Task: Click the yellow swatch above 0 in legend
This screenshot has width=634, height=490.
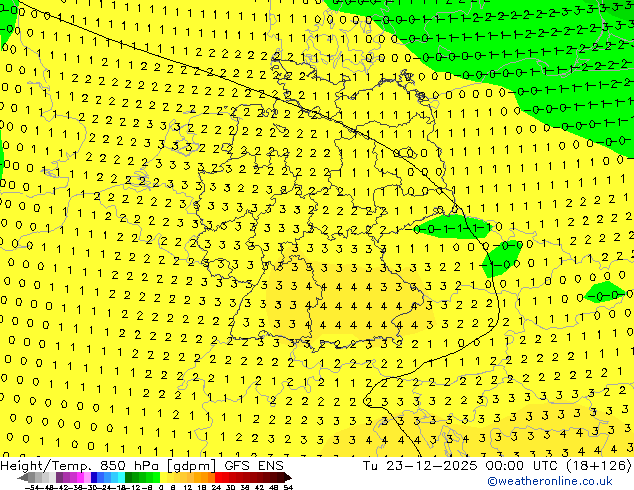Action: [163, 478]
